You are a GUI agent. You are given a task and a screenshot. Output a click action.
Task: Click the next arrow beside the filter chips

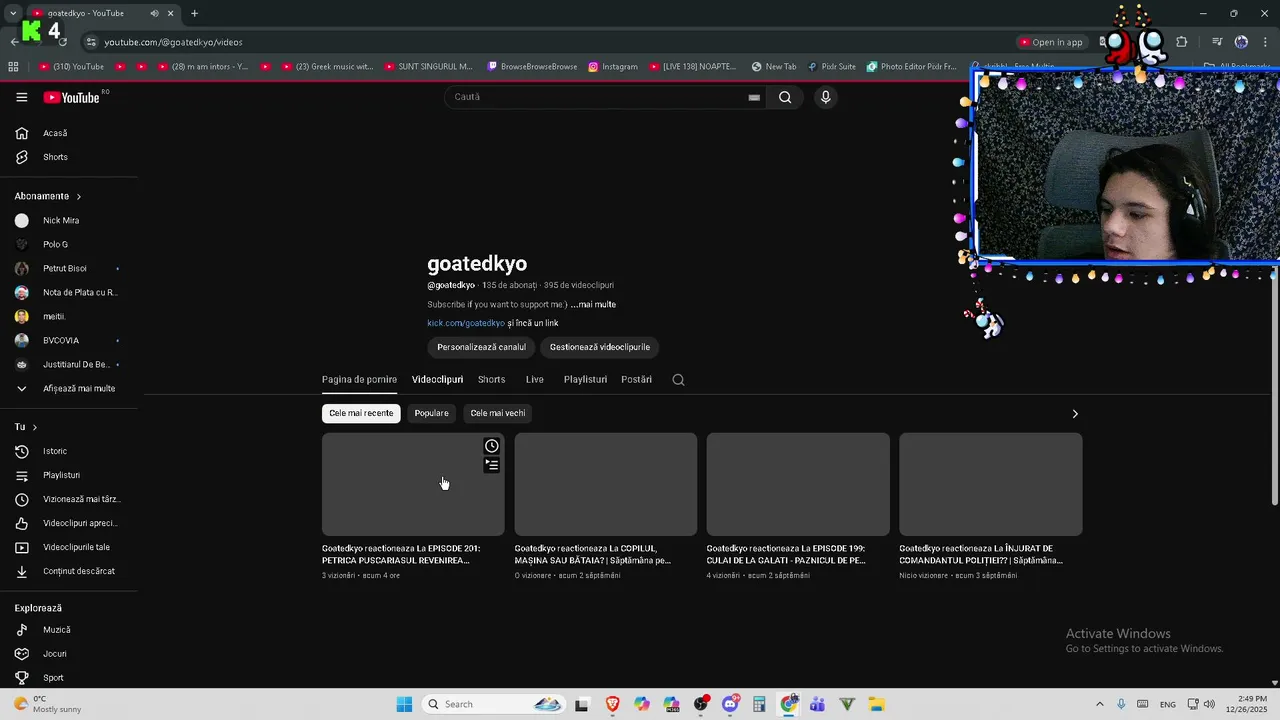(1075, 413)
